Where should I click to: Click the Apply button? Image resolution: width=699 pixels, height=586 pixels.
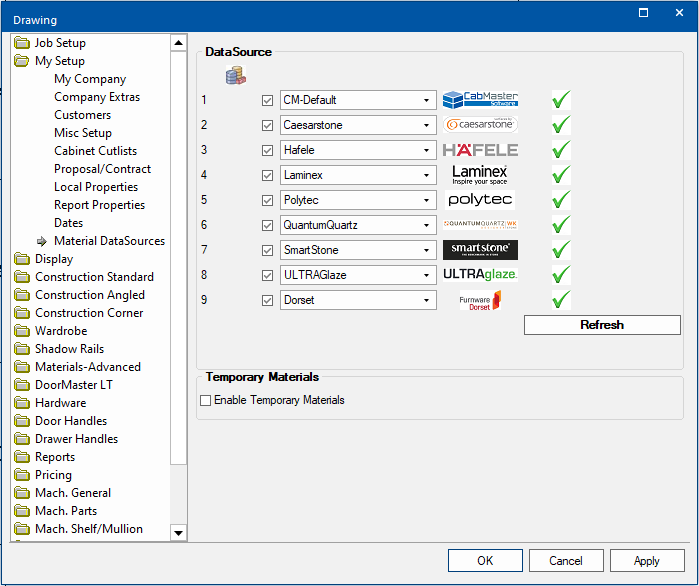tap(647, 561)
